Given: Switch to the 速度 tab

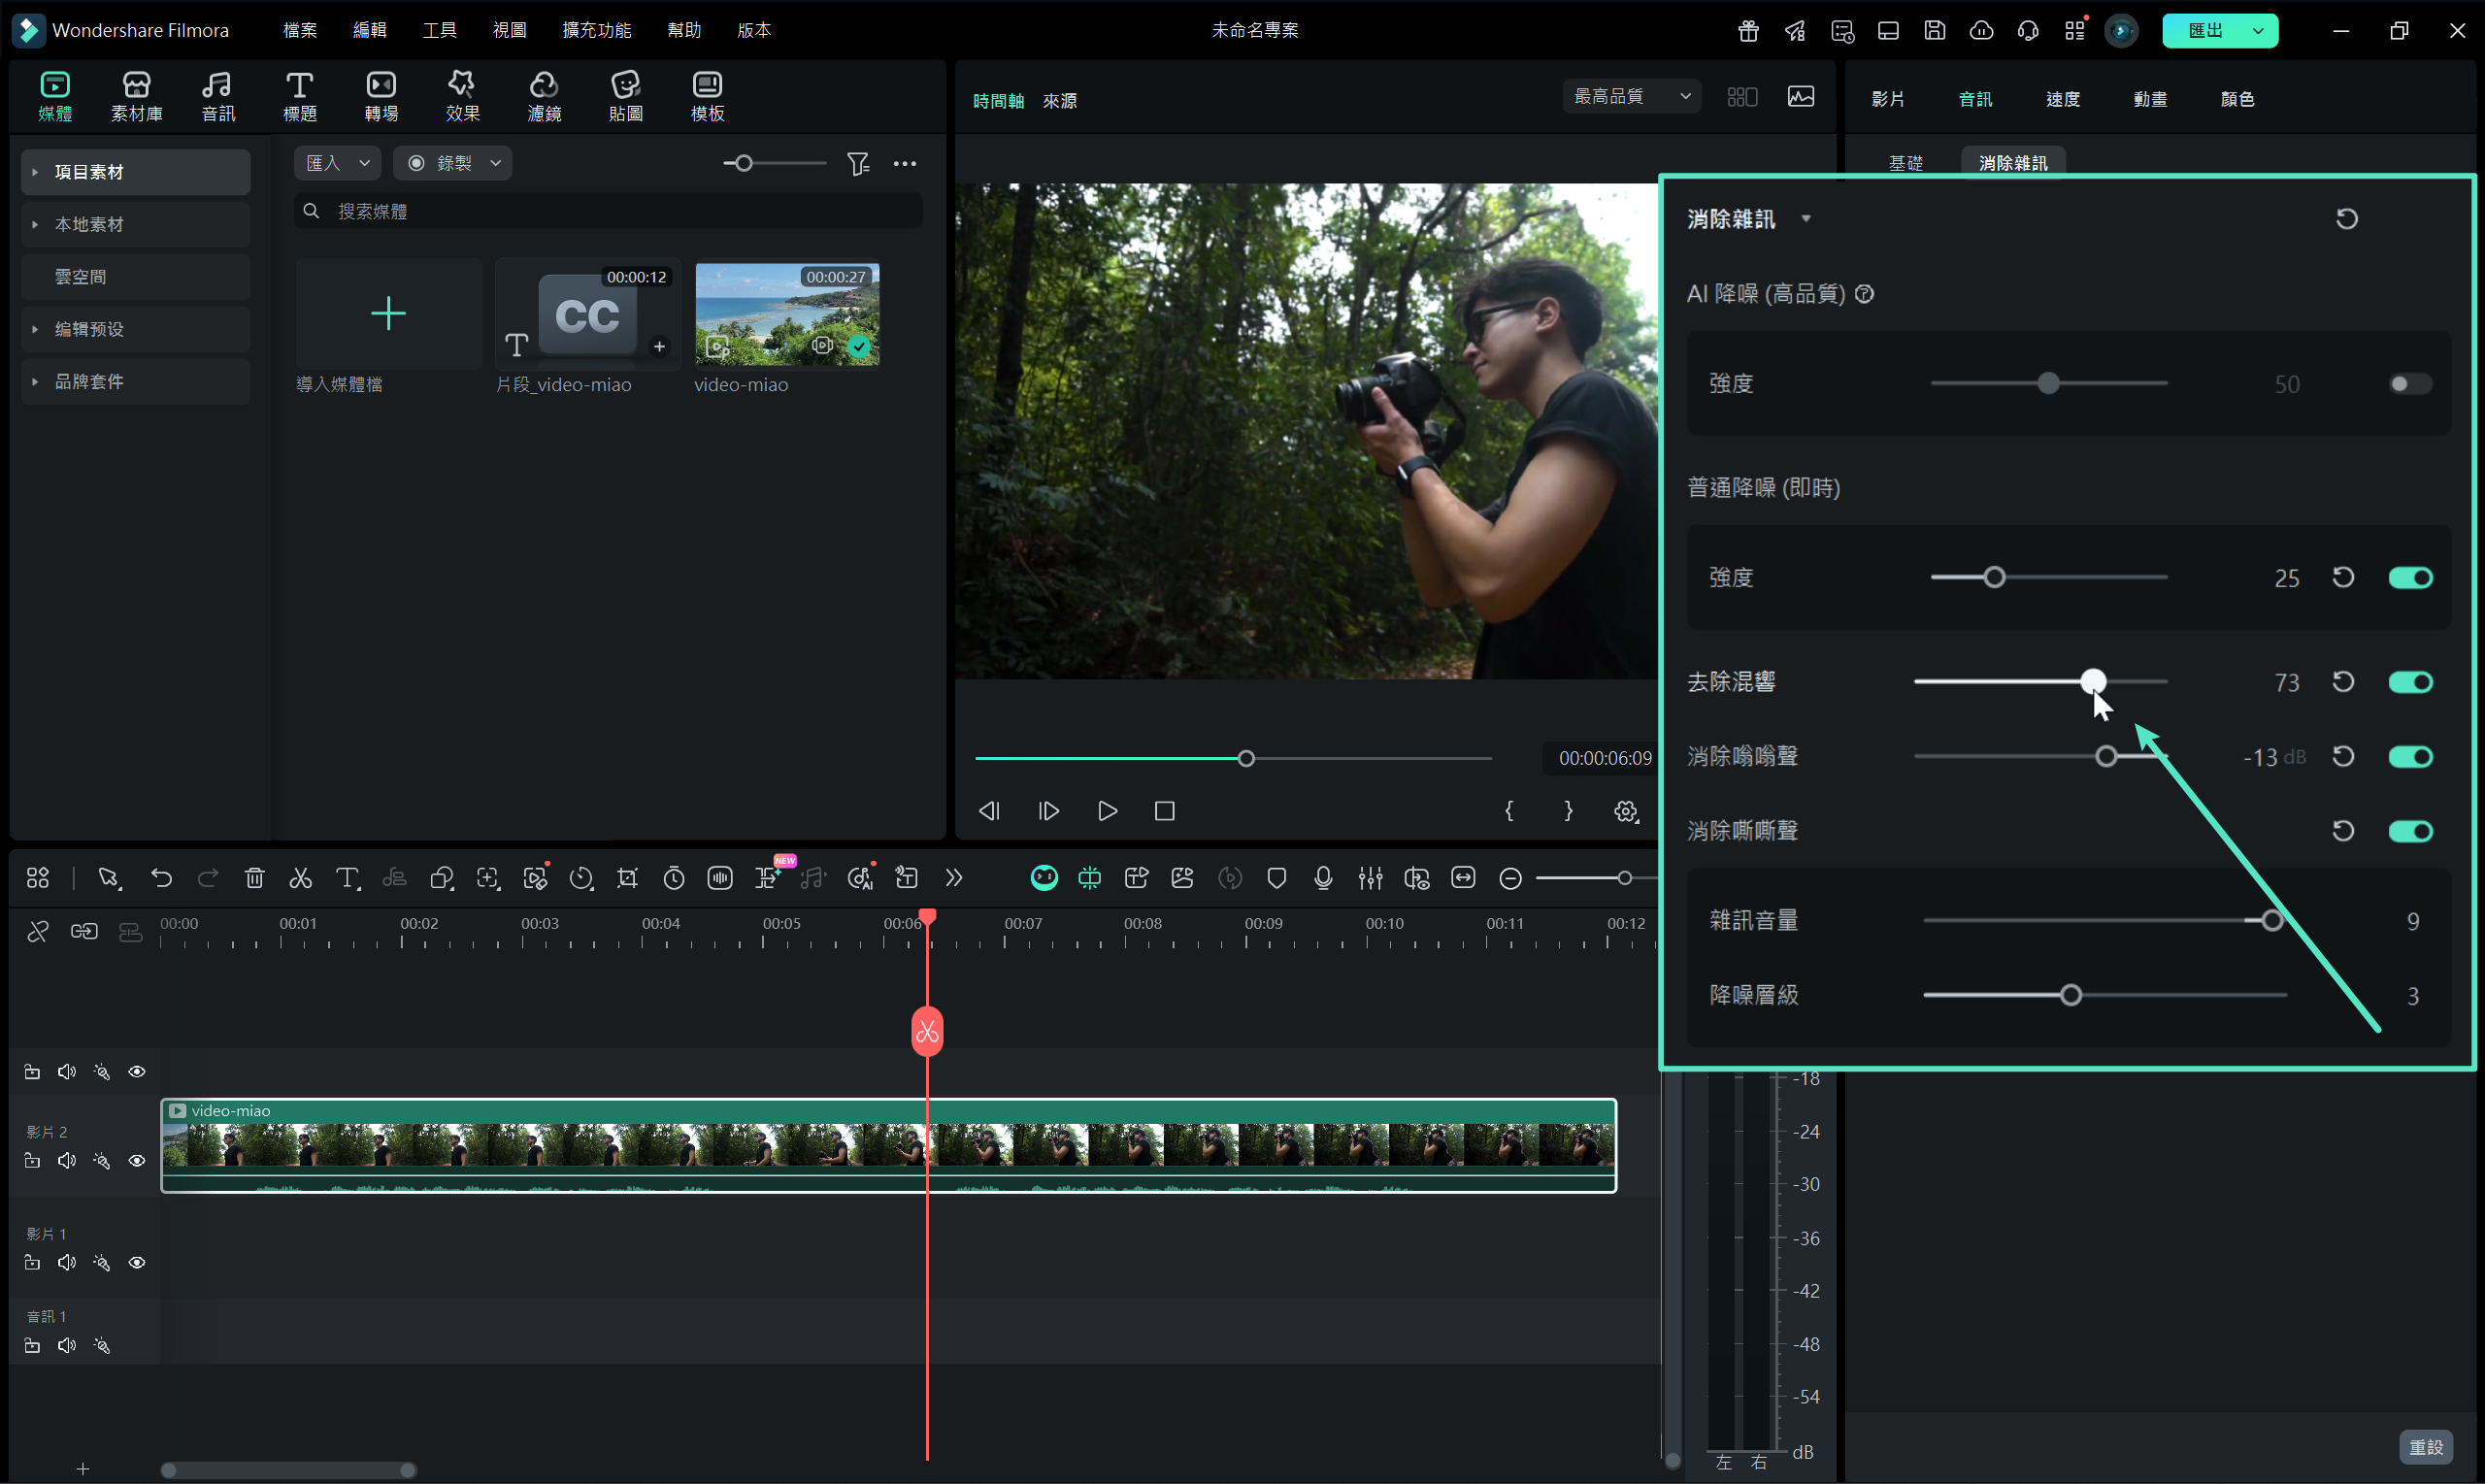Looking at the screenshot, I should [x=2062, y=99].
